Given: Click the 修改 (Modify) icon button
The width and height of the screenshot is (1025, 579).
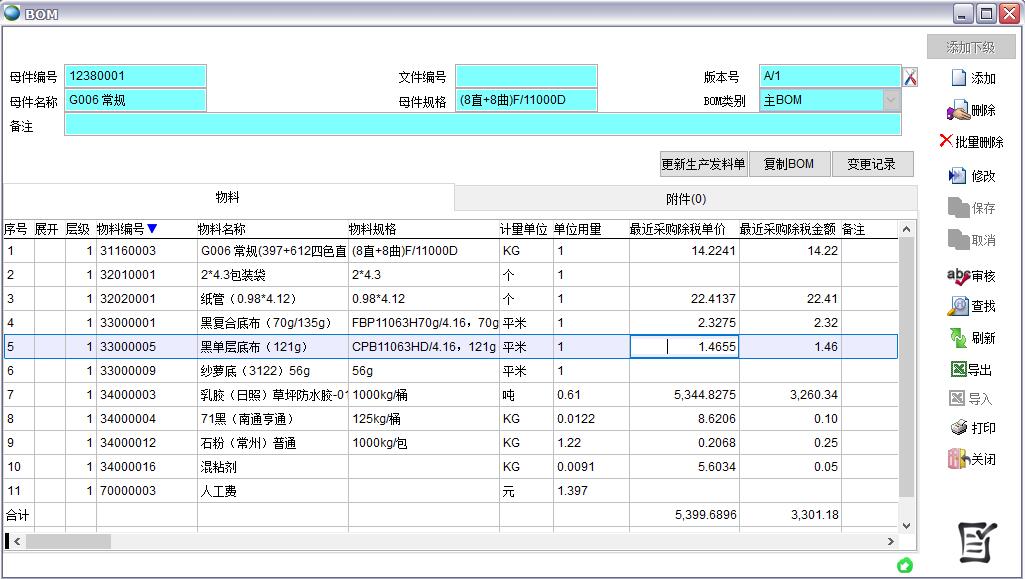Looking at the screenshot, I should click(972, 176).
